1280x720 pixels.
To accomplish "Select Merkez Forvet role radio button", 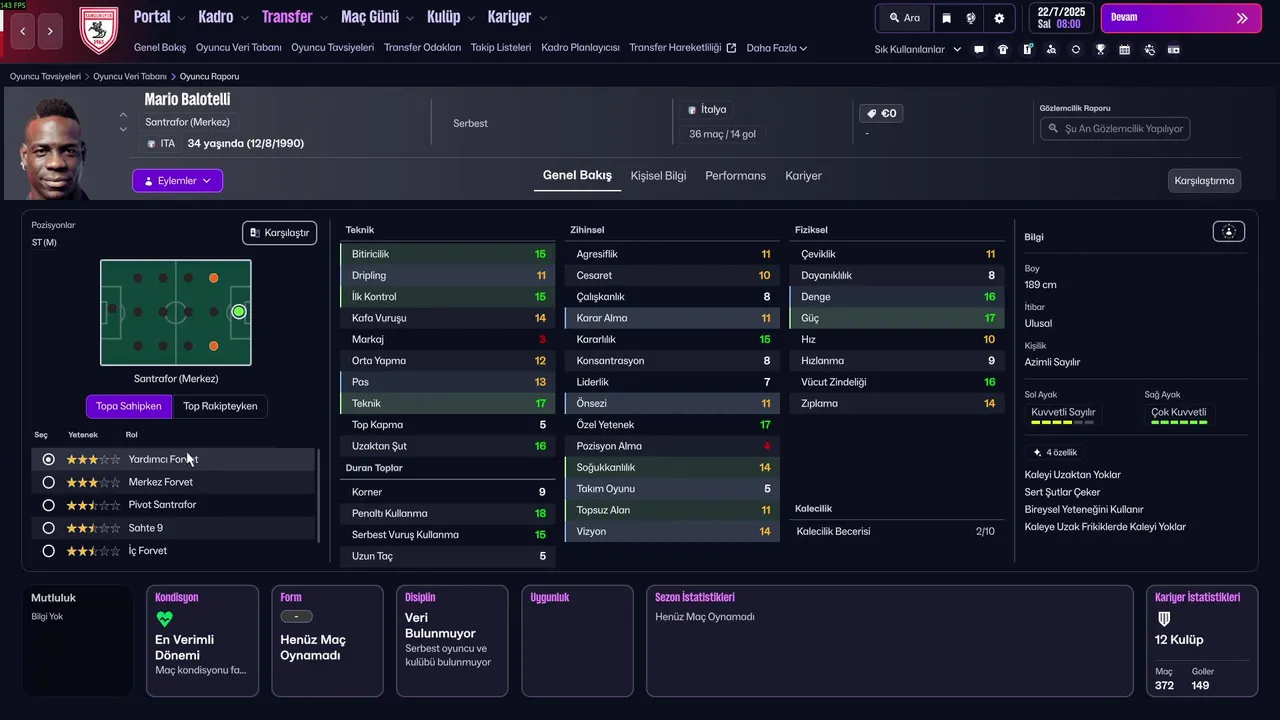I will pyautogui.click(x=48, y=482).
